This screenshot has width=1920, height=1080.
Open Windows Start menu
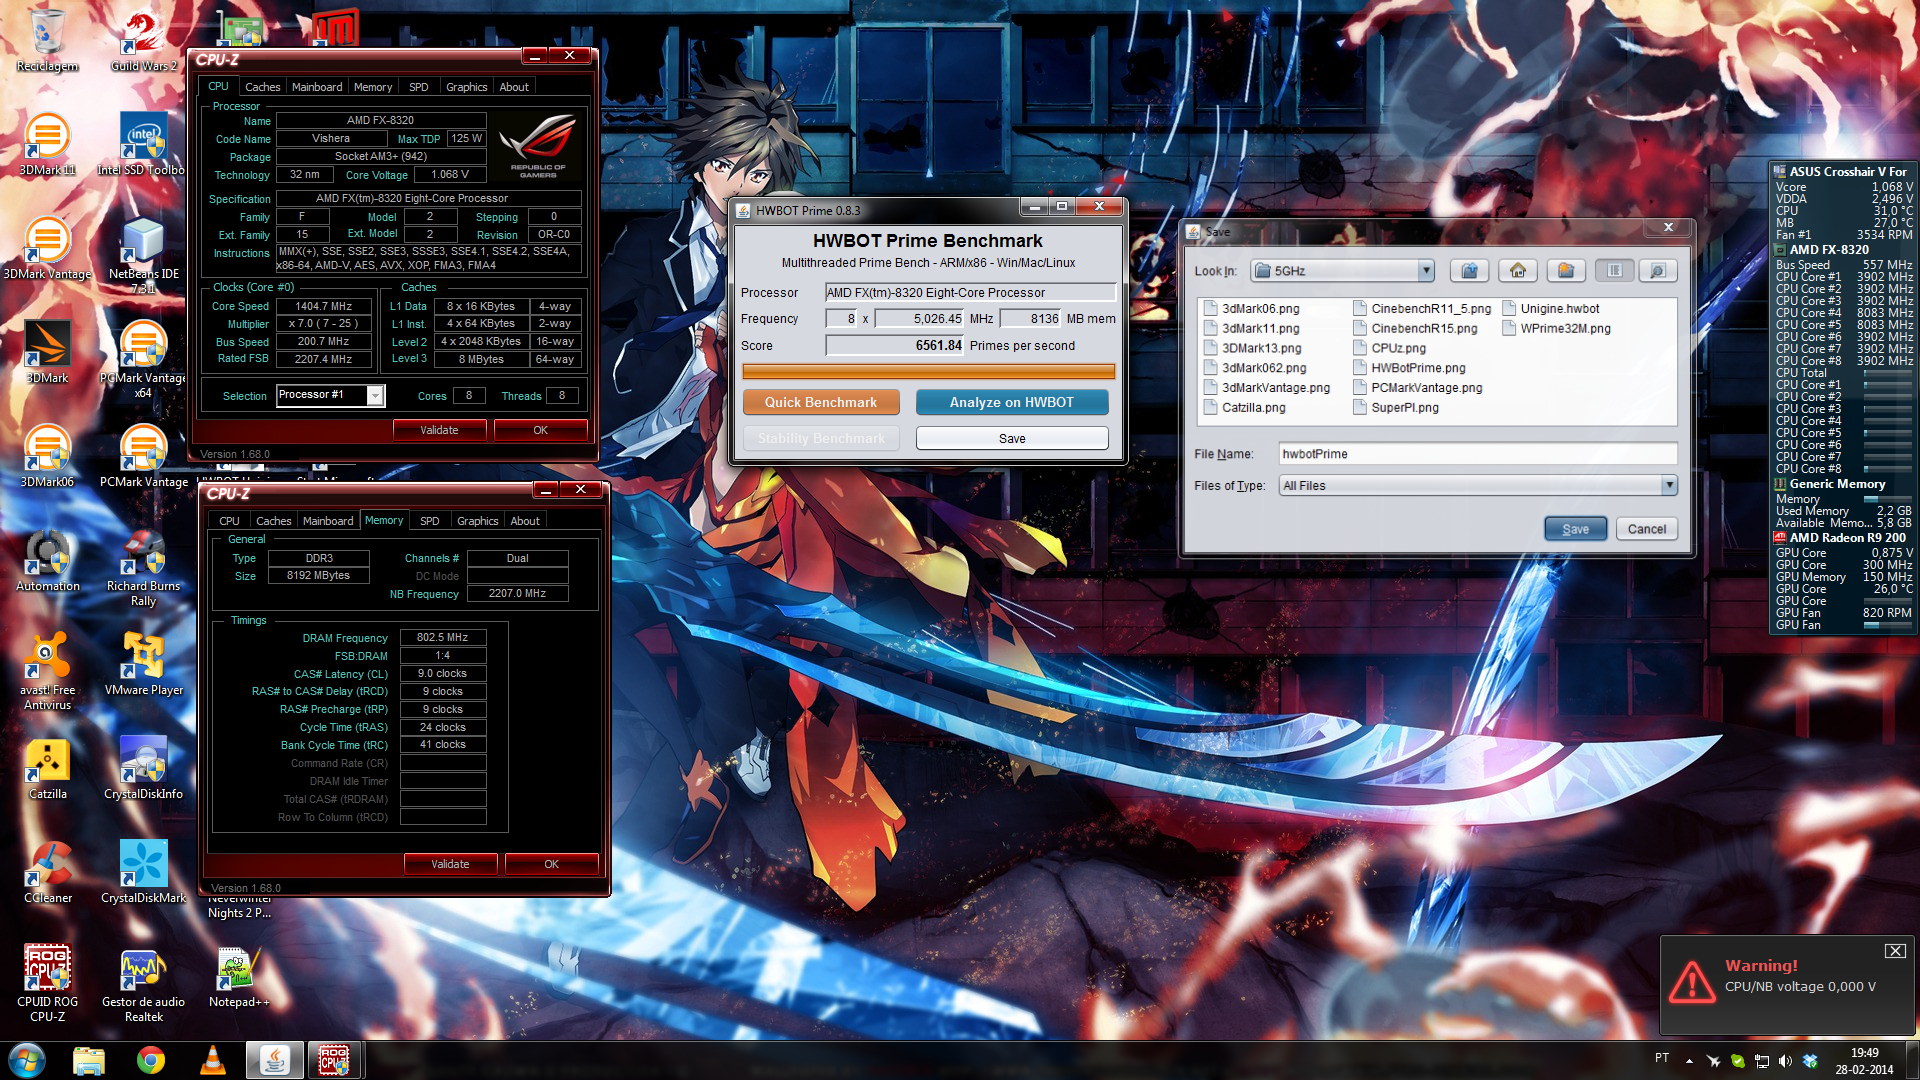(27, 1060)
